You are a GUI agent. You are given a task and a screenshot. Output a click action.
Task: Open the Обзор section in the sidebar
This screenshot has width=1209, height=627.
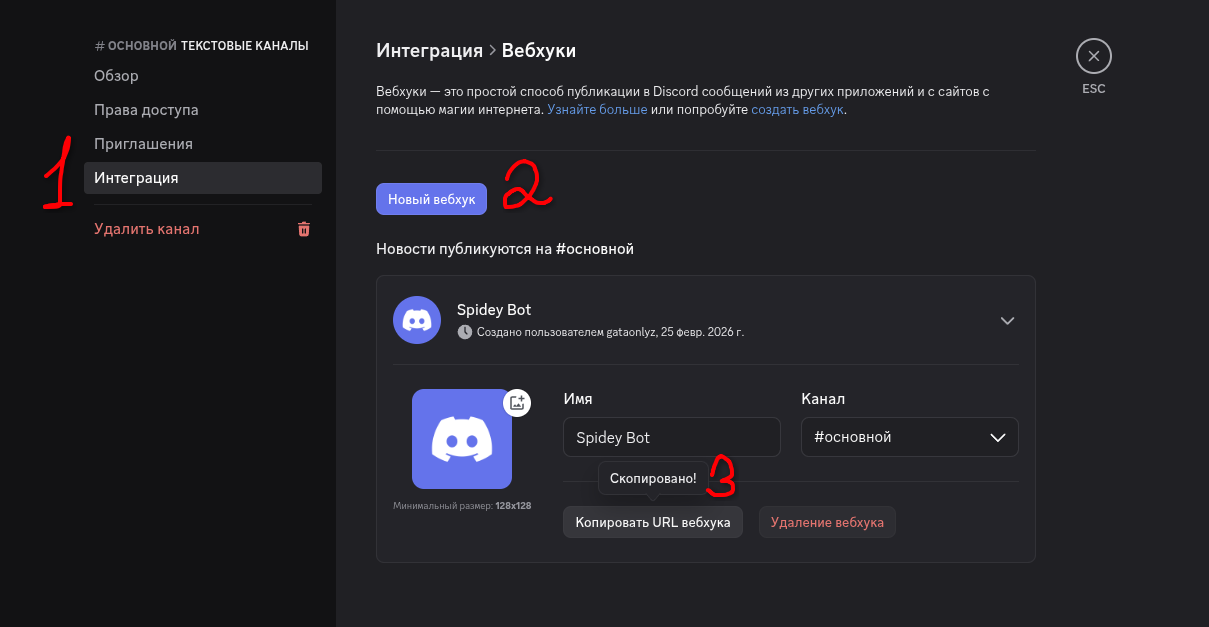(116, 76)
